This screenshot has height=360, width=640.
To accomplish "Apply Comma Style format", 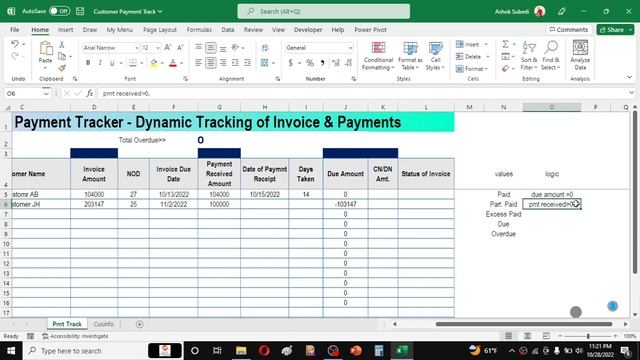I will [x=322, y=63].
